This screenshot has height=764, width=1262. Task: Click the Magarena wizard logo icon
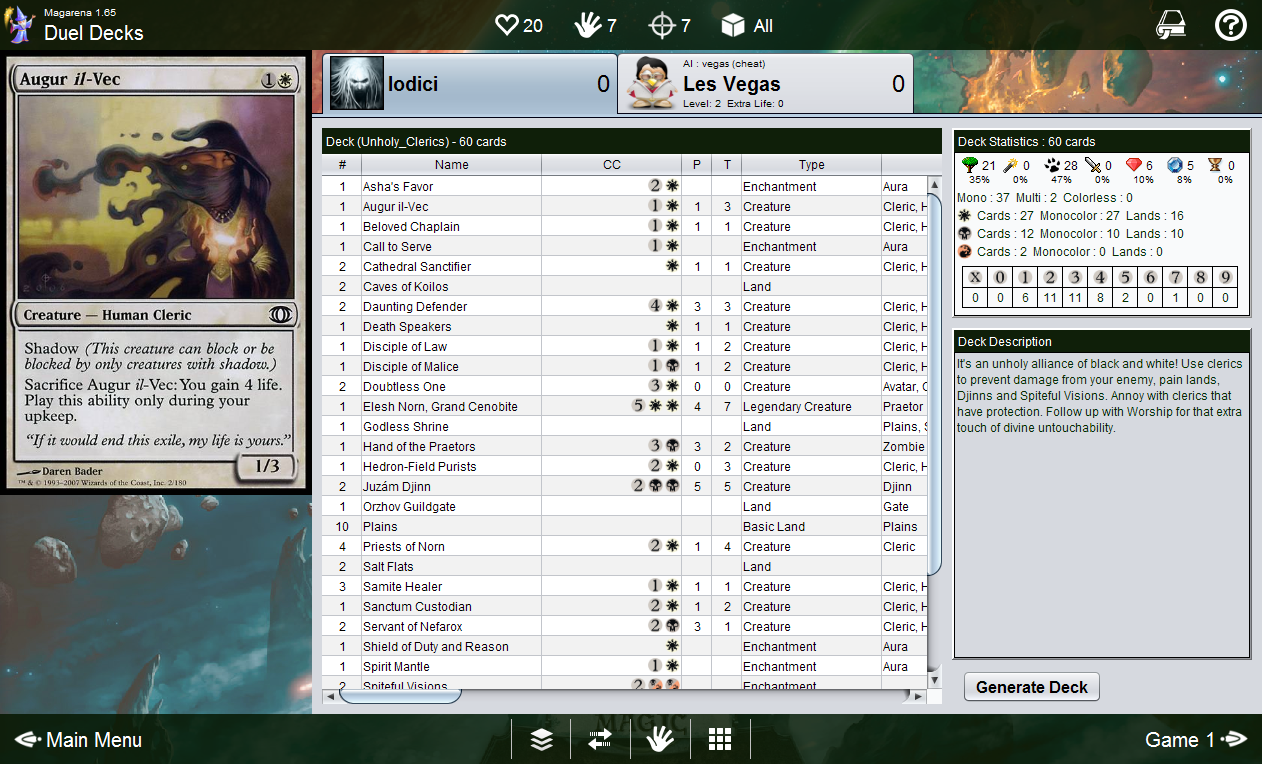(x=20, y=24)
